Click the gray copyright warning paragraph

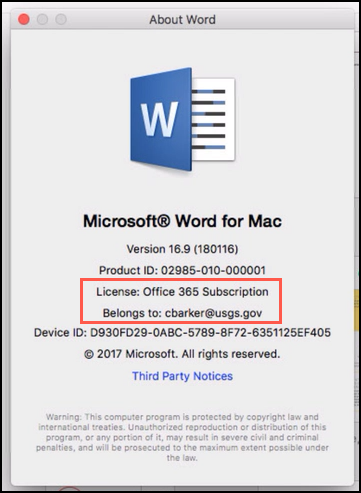(x=182, y=437)
